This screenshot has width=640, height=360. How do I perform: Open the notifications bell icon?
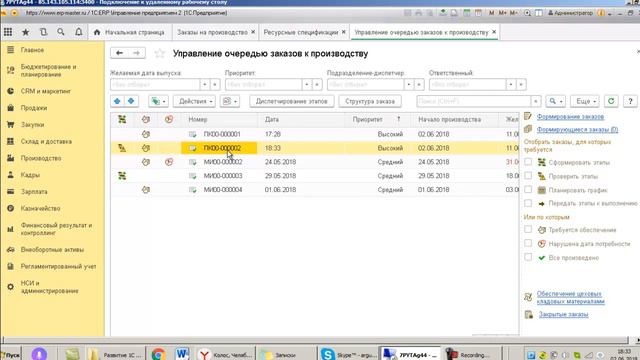pyautogui.click(x=78, y=32)
